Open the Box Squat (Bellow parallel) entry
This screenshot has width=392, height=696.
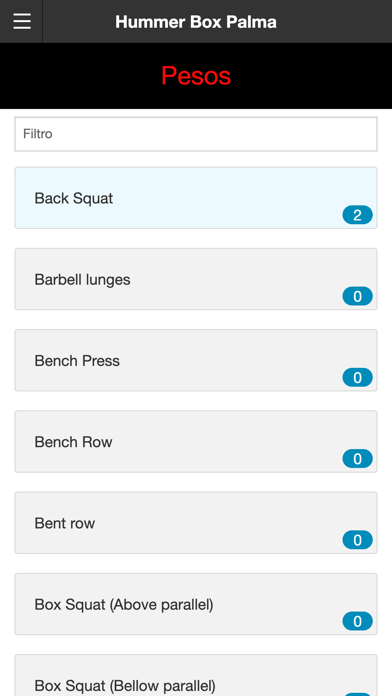[x=196, y=675]
